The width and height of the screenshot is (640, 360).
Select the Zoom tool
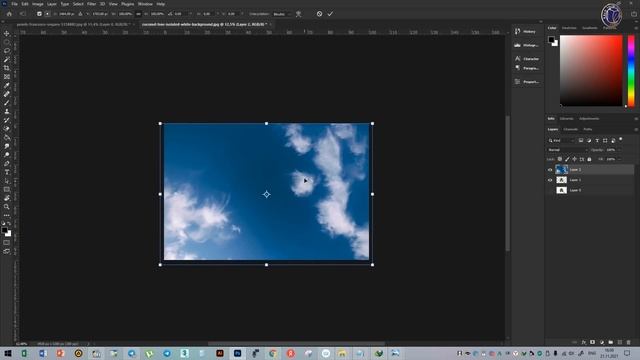(x=7, y=207)
